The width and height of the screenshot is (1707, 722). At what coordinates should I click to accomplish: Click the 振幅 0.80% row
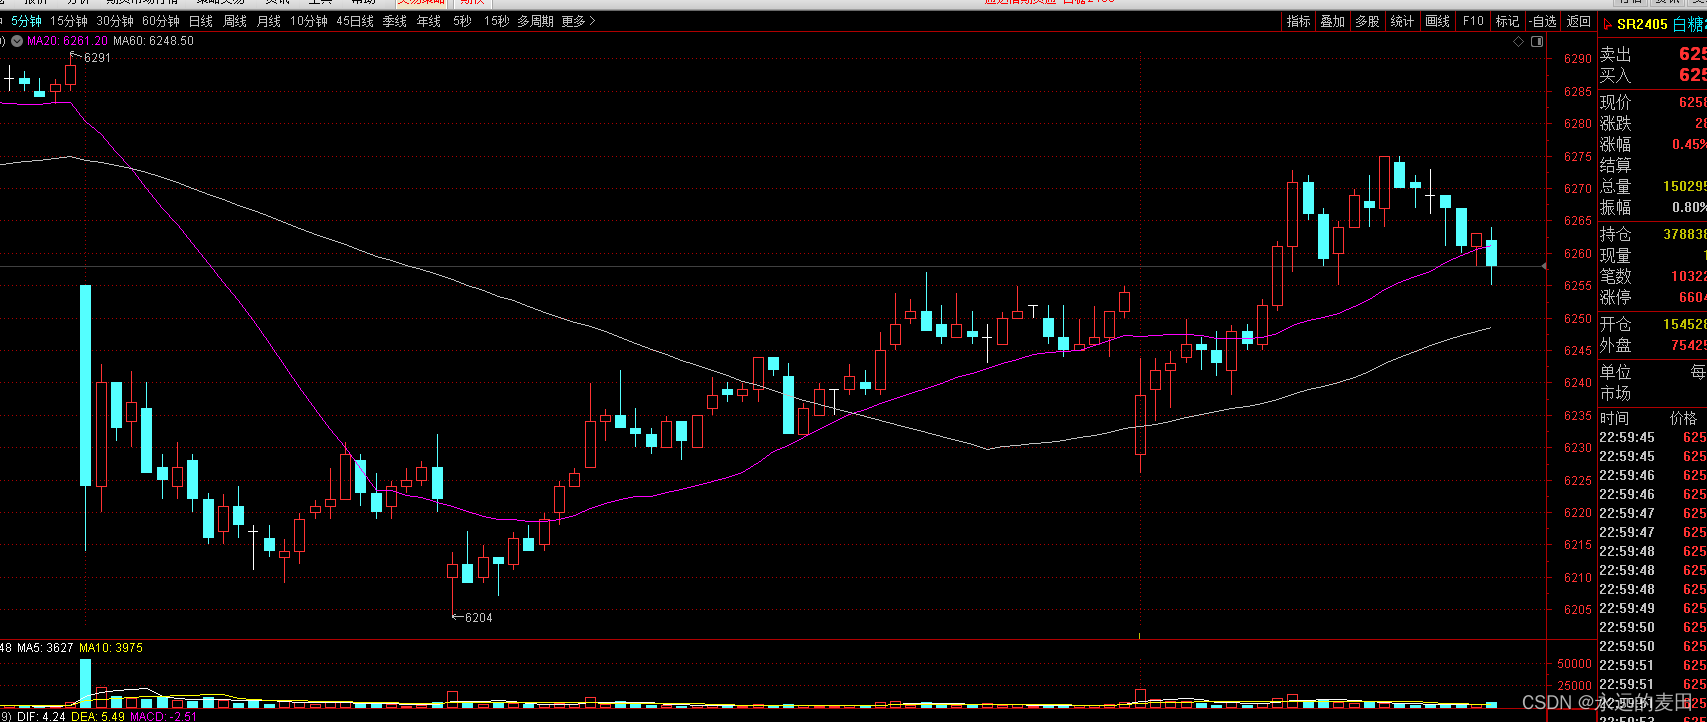[x=1652, y=207]
